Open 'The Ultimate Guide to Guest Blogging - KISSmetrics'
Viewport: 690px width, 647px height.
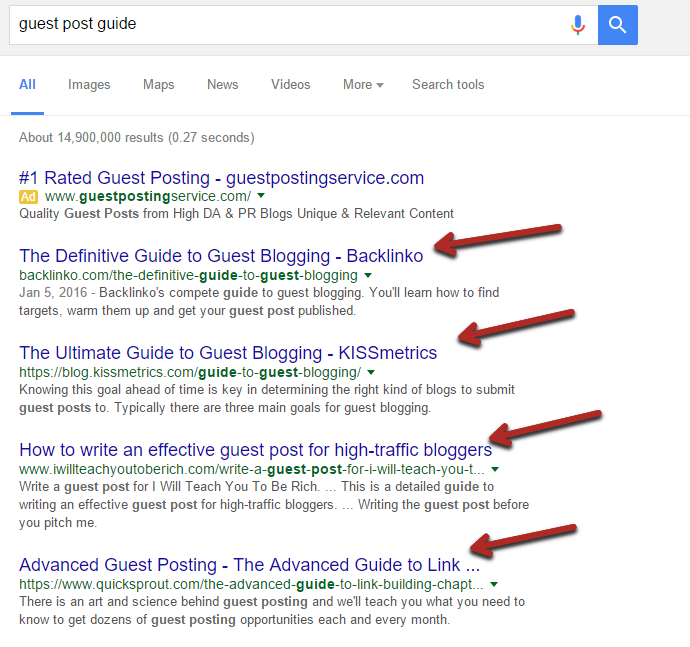(228, 353)
